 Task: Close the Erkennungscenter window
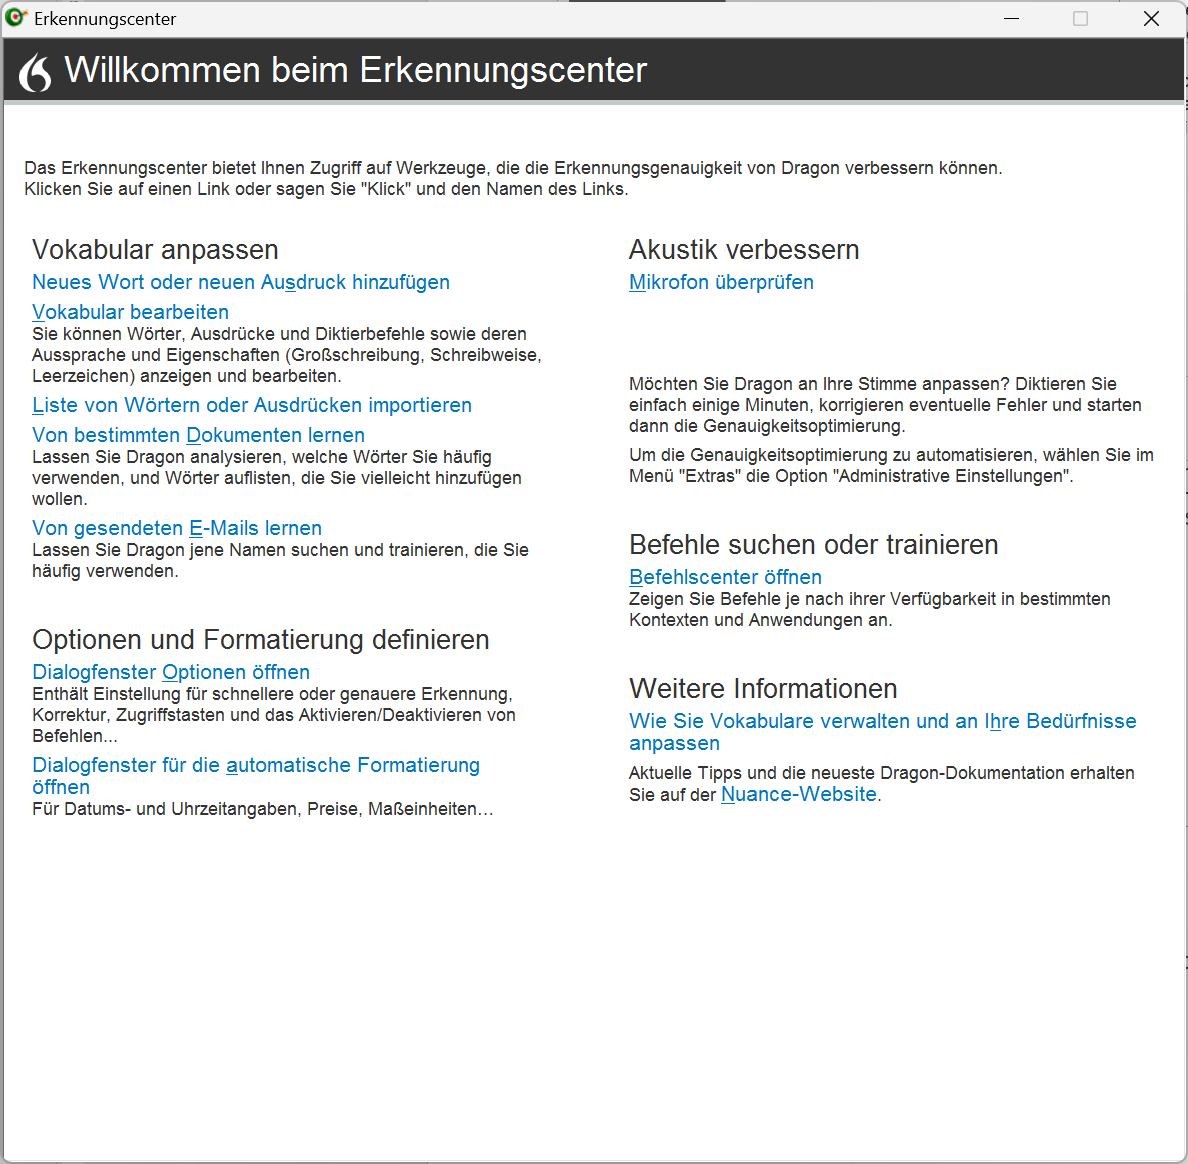(x=1151, y=18)
